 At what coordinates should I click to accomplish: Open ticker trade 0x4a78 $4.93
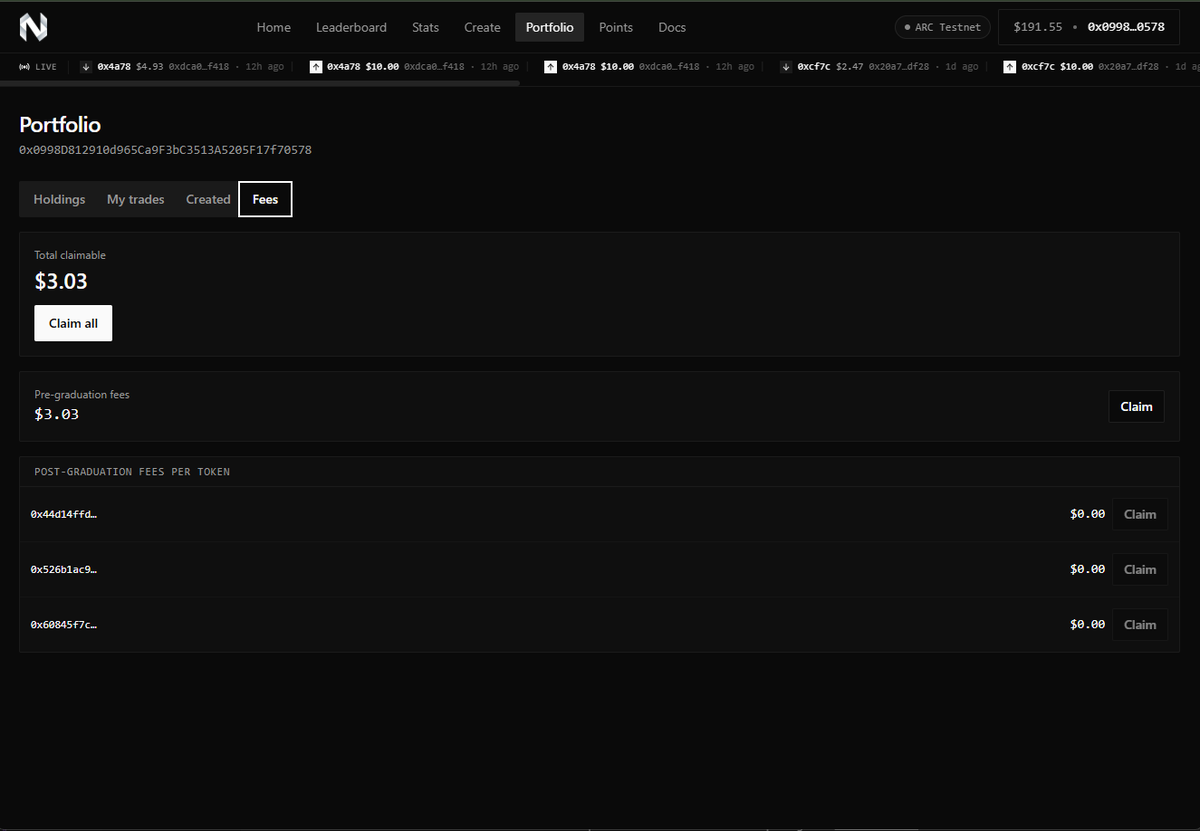click(x=182, y=67)
